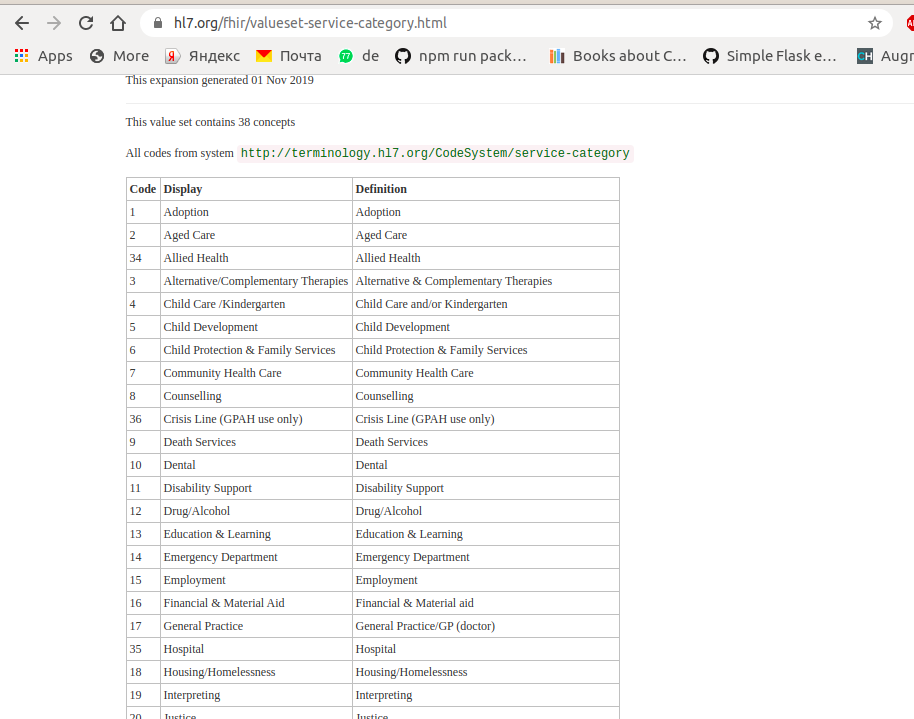Viewport: 914px width, 719px height.
Task: Click 'Employment' definition cell
Action: (x=486, y=580)
